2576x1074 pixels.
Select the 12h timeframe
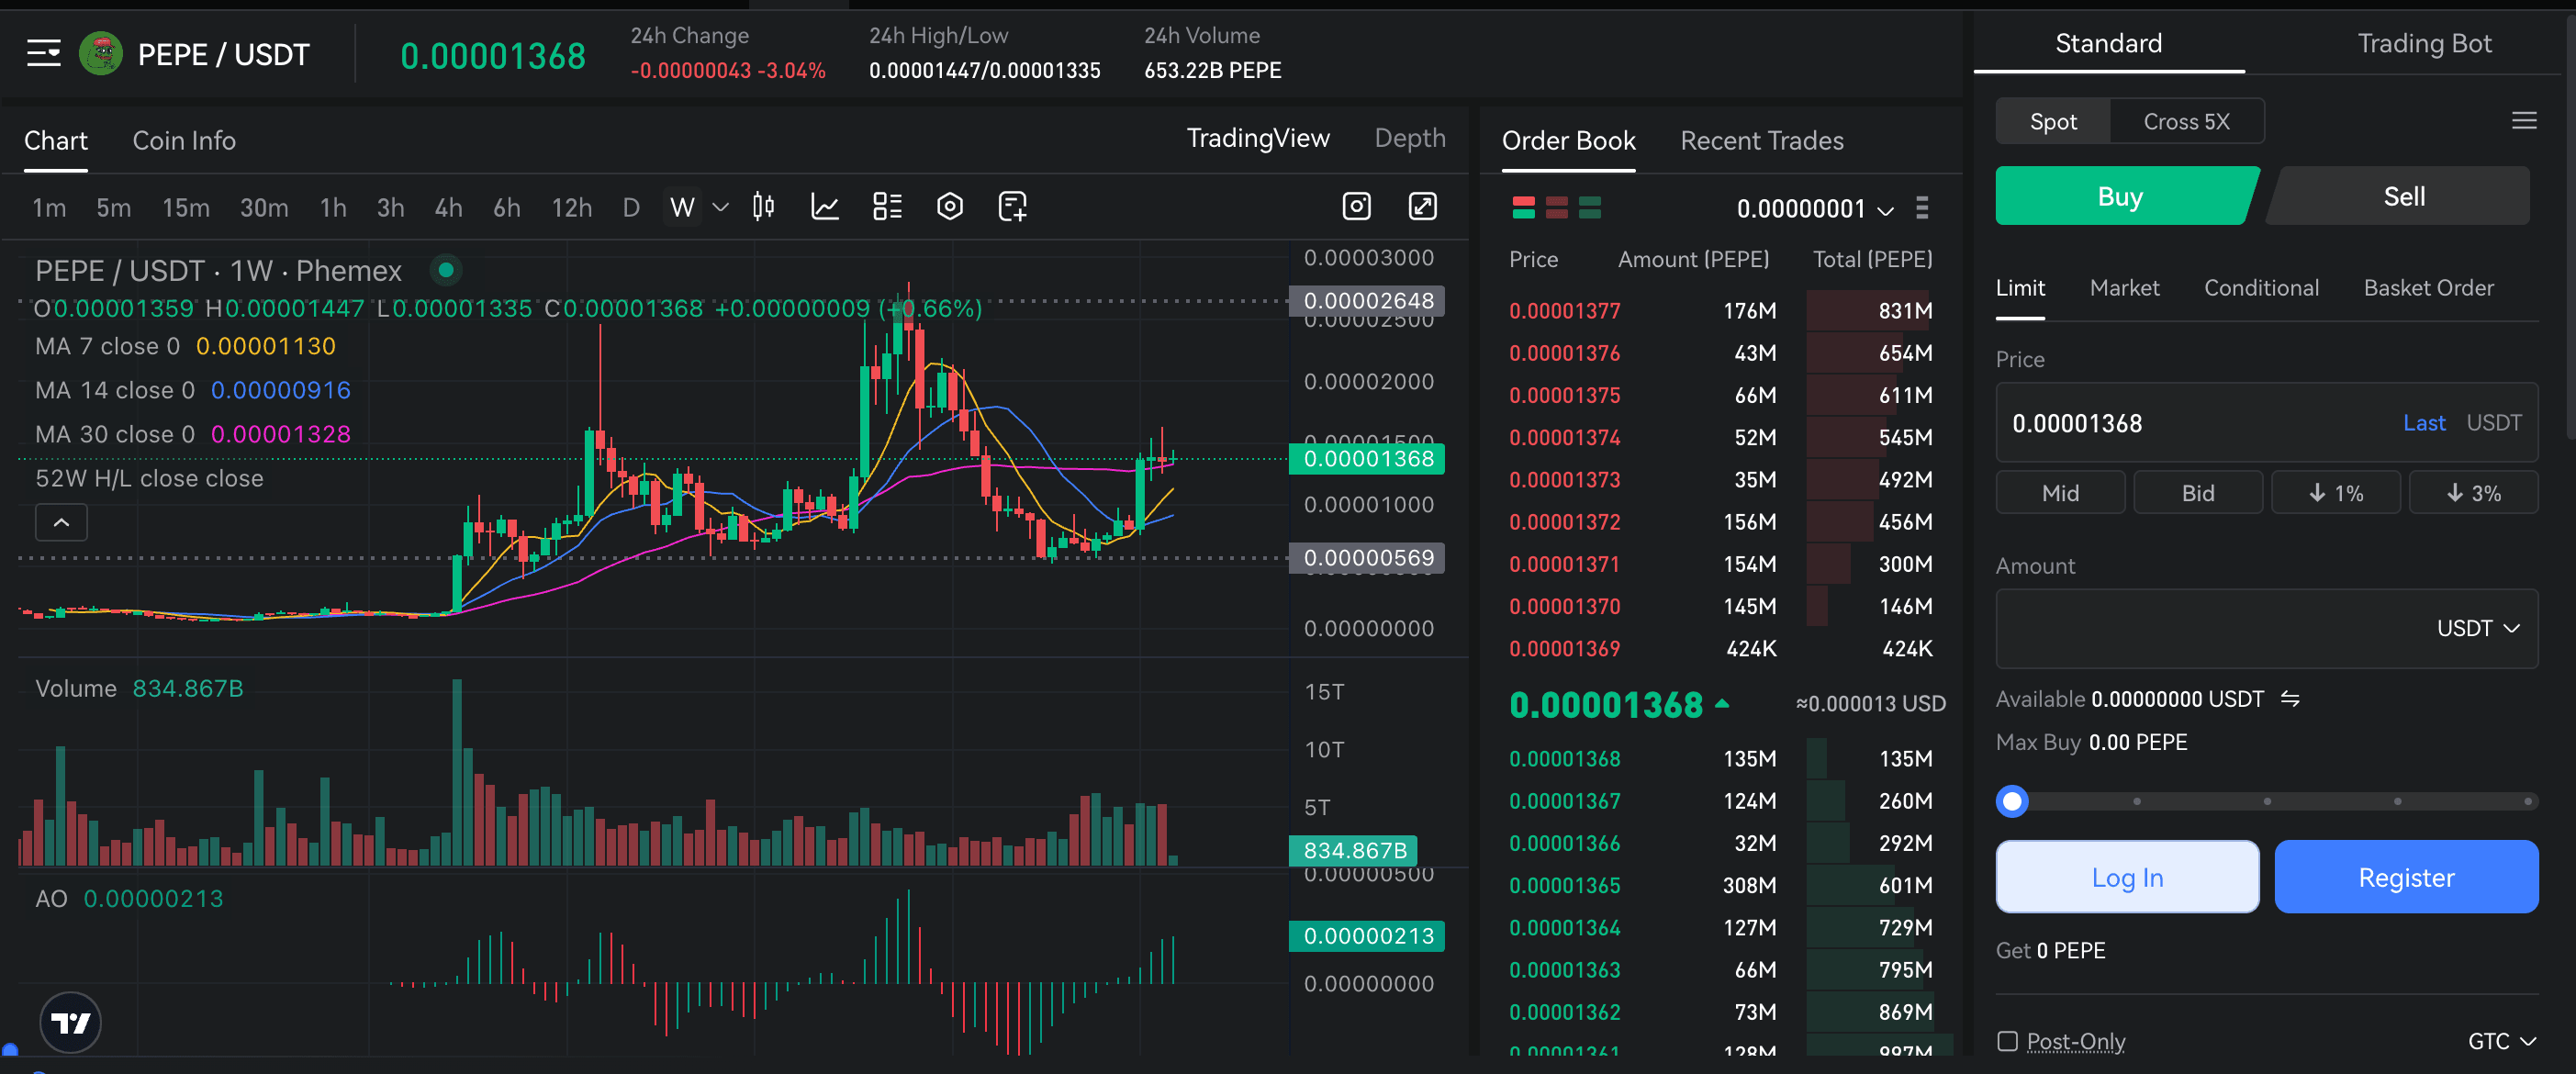tap(571, 207)
